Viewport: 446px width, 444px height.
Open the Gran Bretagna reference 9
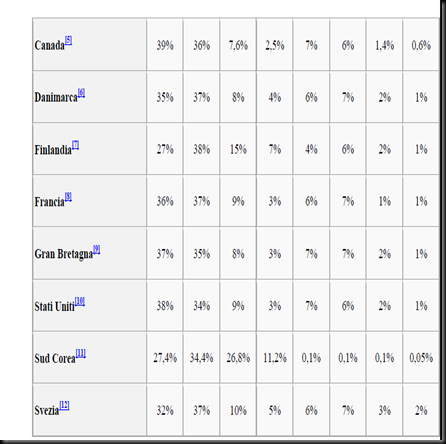pyautogui.click(x=97, y=249)
